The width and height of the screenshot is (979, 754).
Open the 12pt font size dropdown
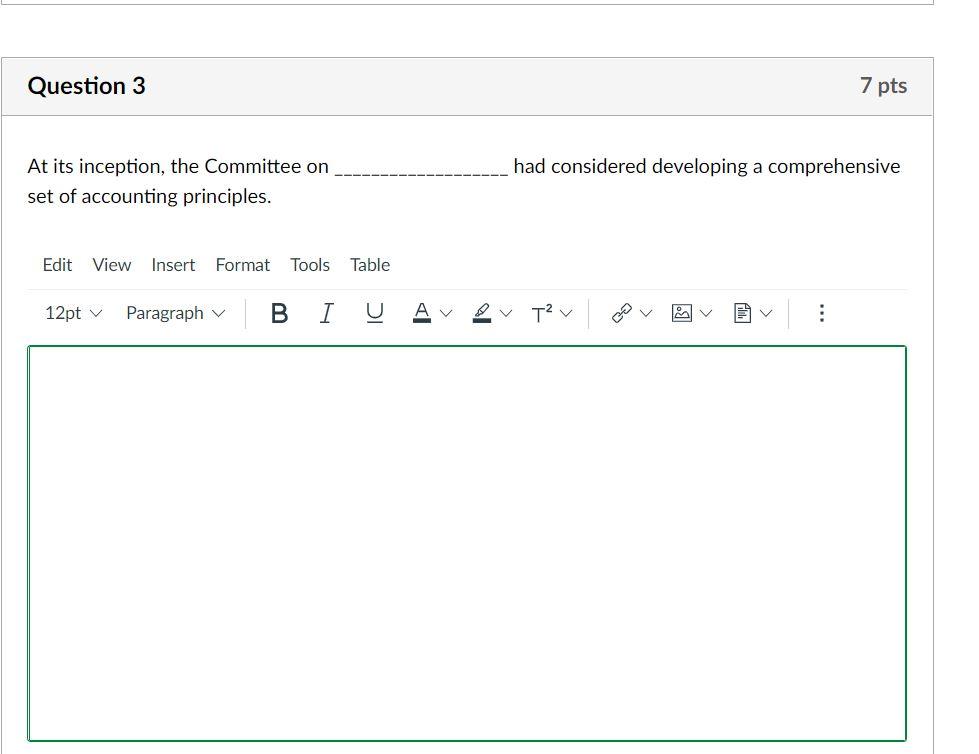72,313
